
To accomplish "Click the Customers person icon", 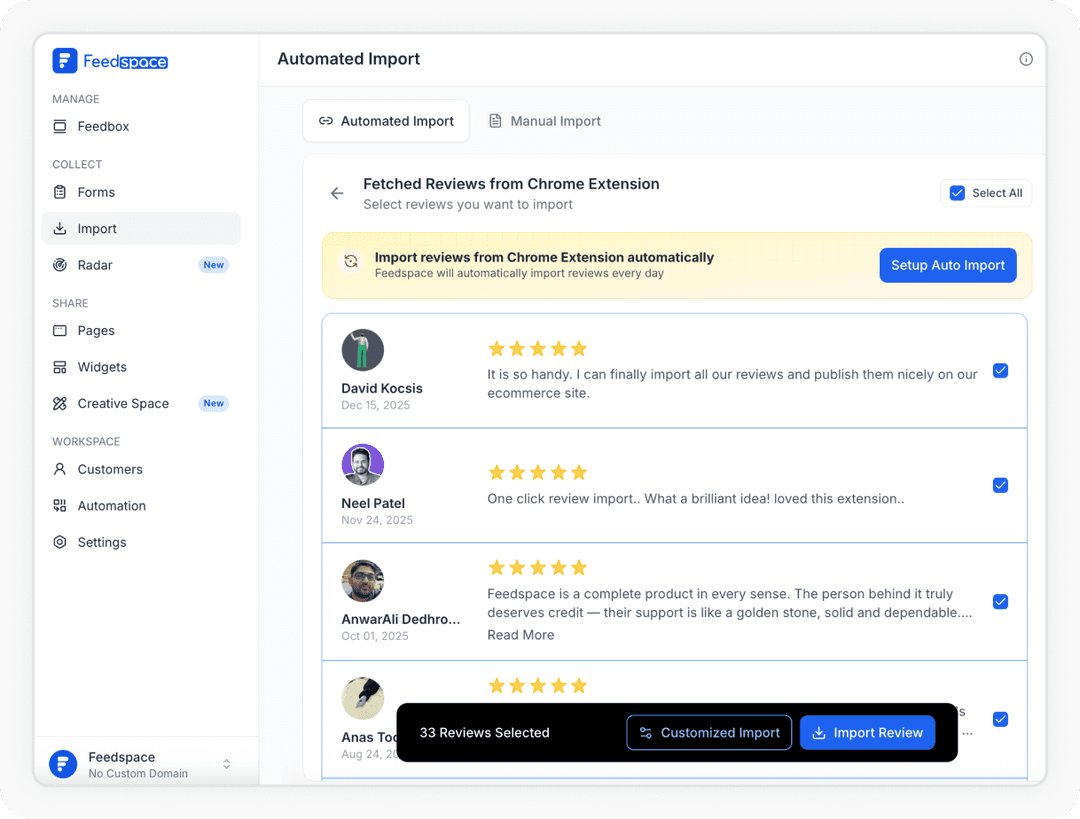I will tap(60, 469).
